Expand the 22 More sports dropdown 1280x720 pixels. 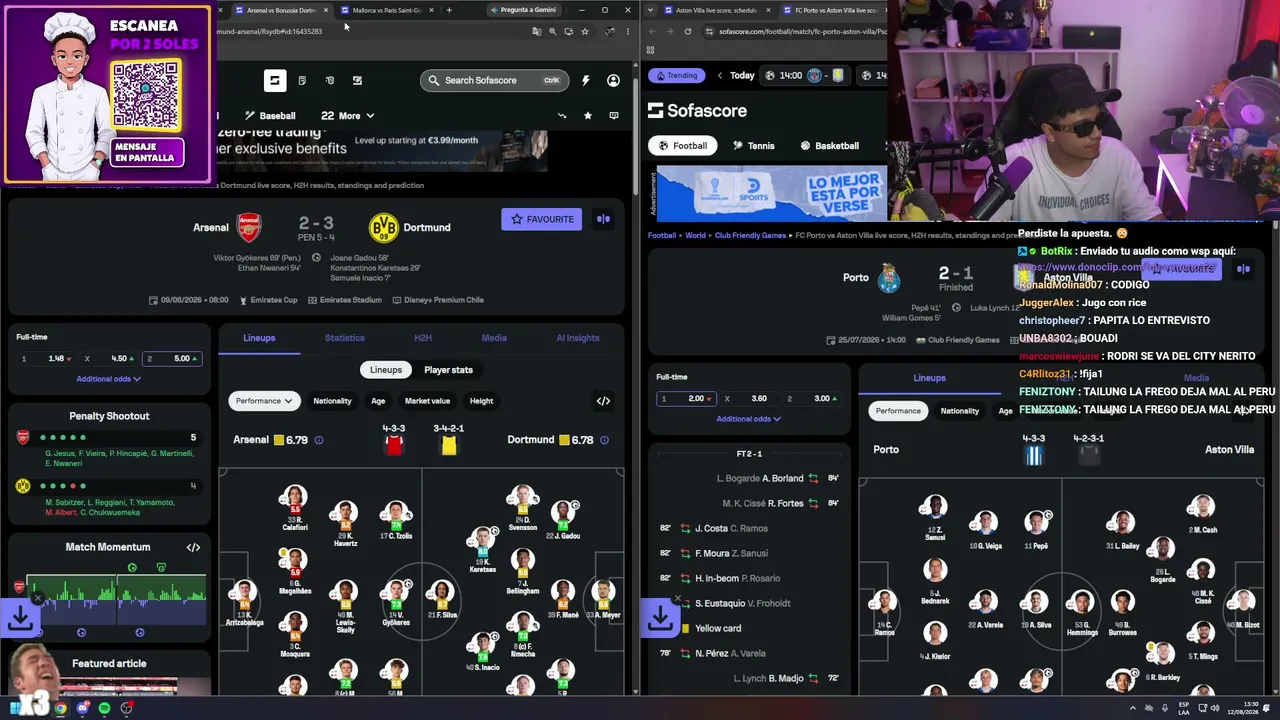click(348, 116)
